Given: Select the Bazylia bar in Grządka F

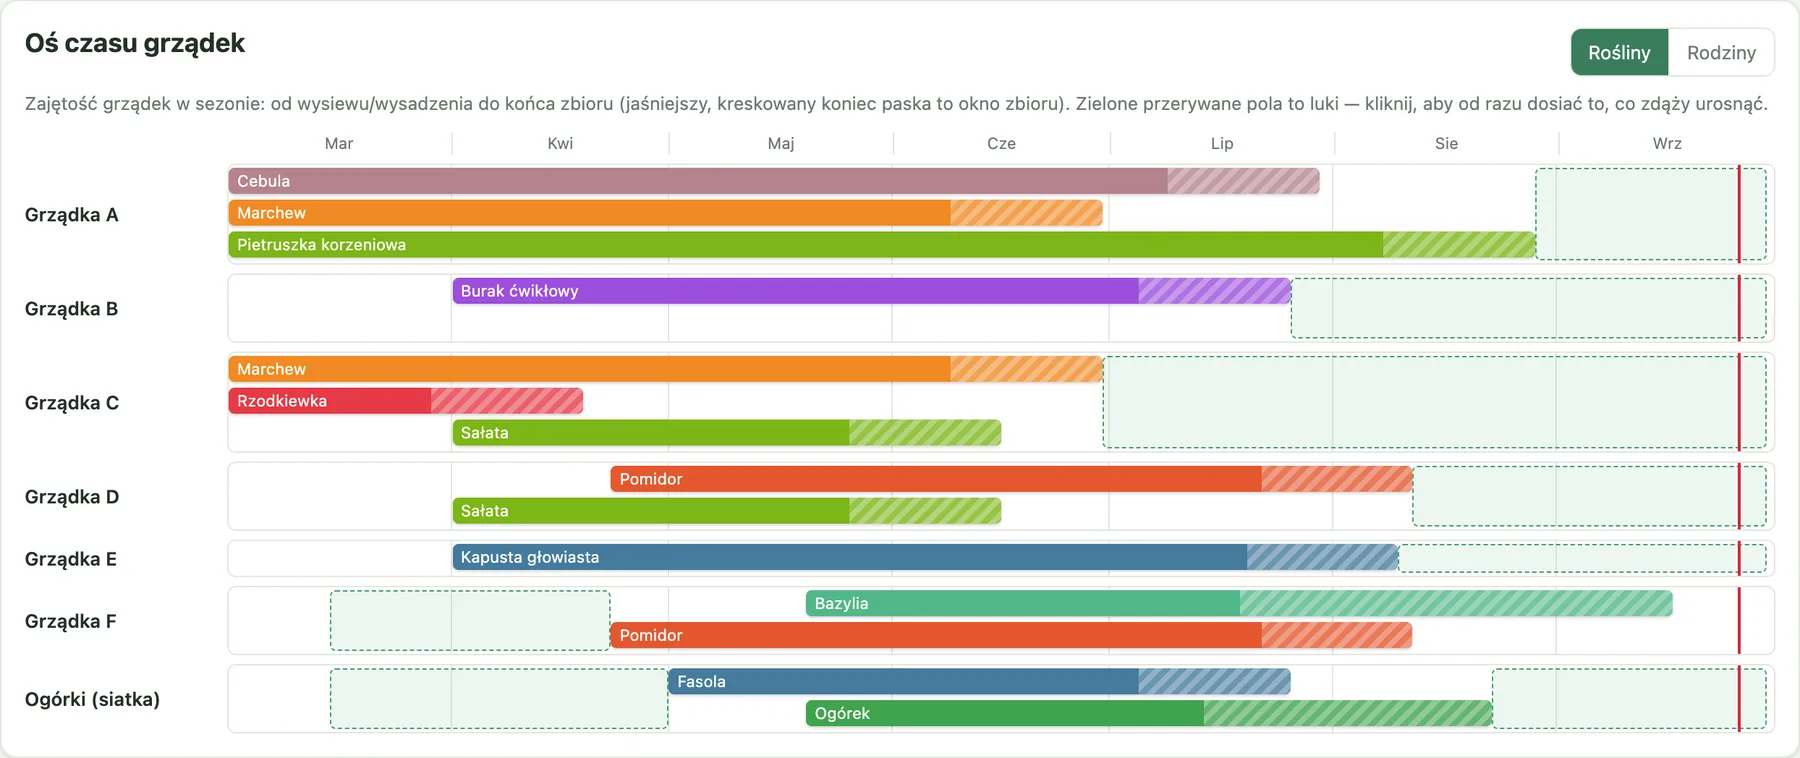Looking at the screenshot, I should pyautogui.click(x=1239, y=603).
